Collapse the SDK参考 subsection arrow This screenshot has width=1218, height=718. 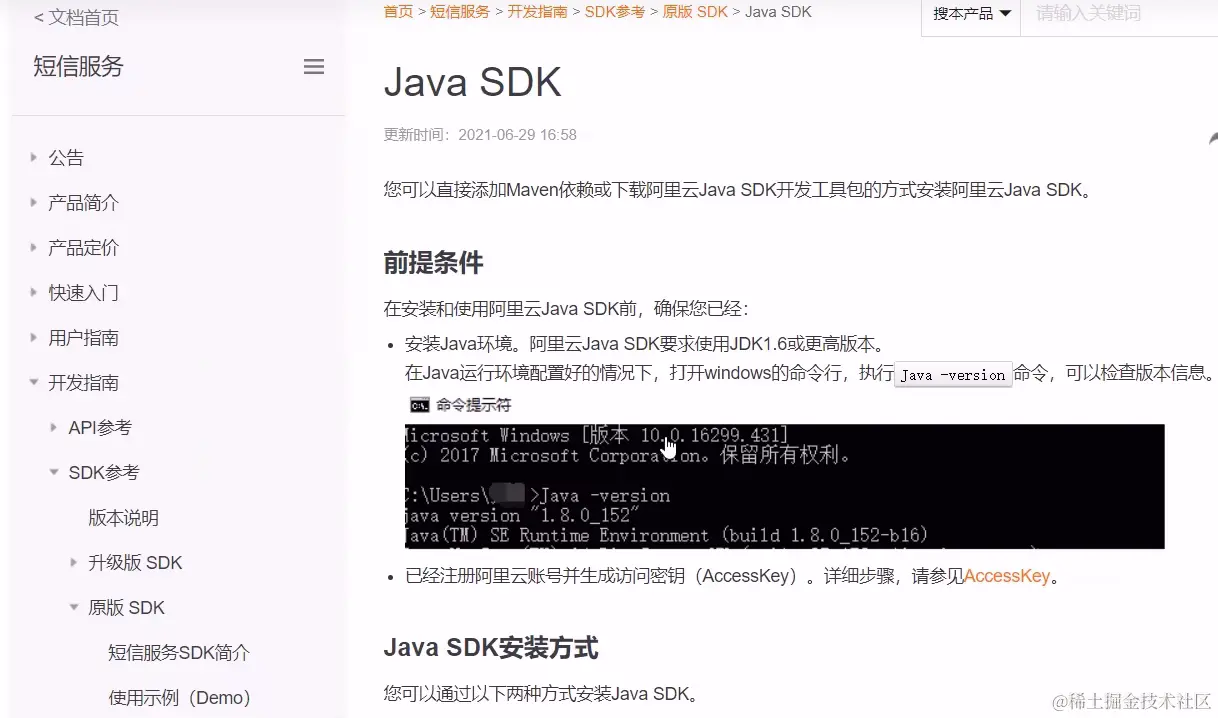(x=54, y=472)
